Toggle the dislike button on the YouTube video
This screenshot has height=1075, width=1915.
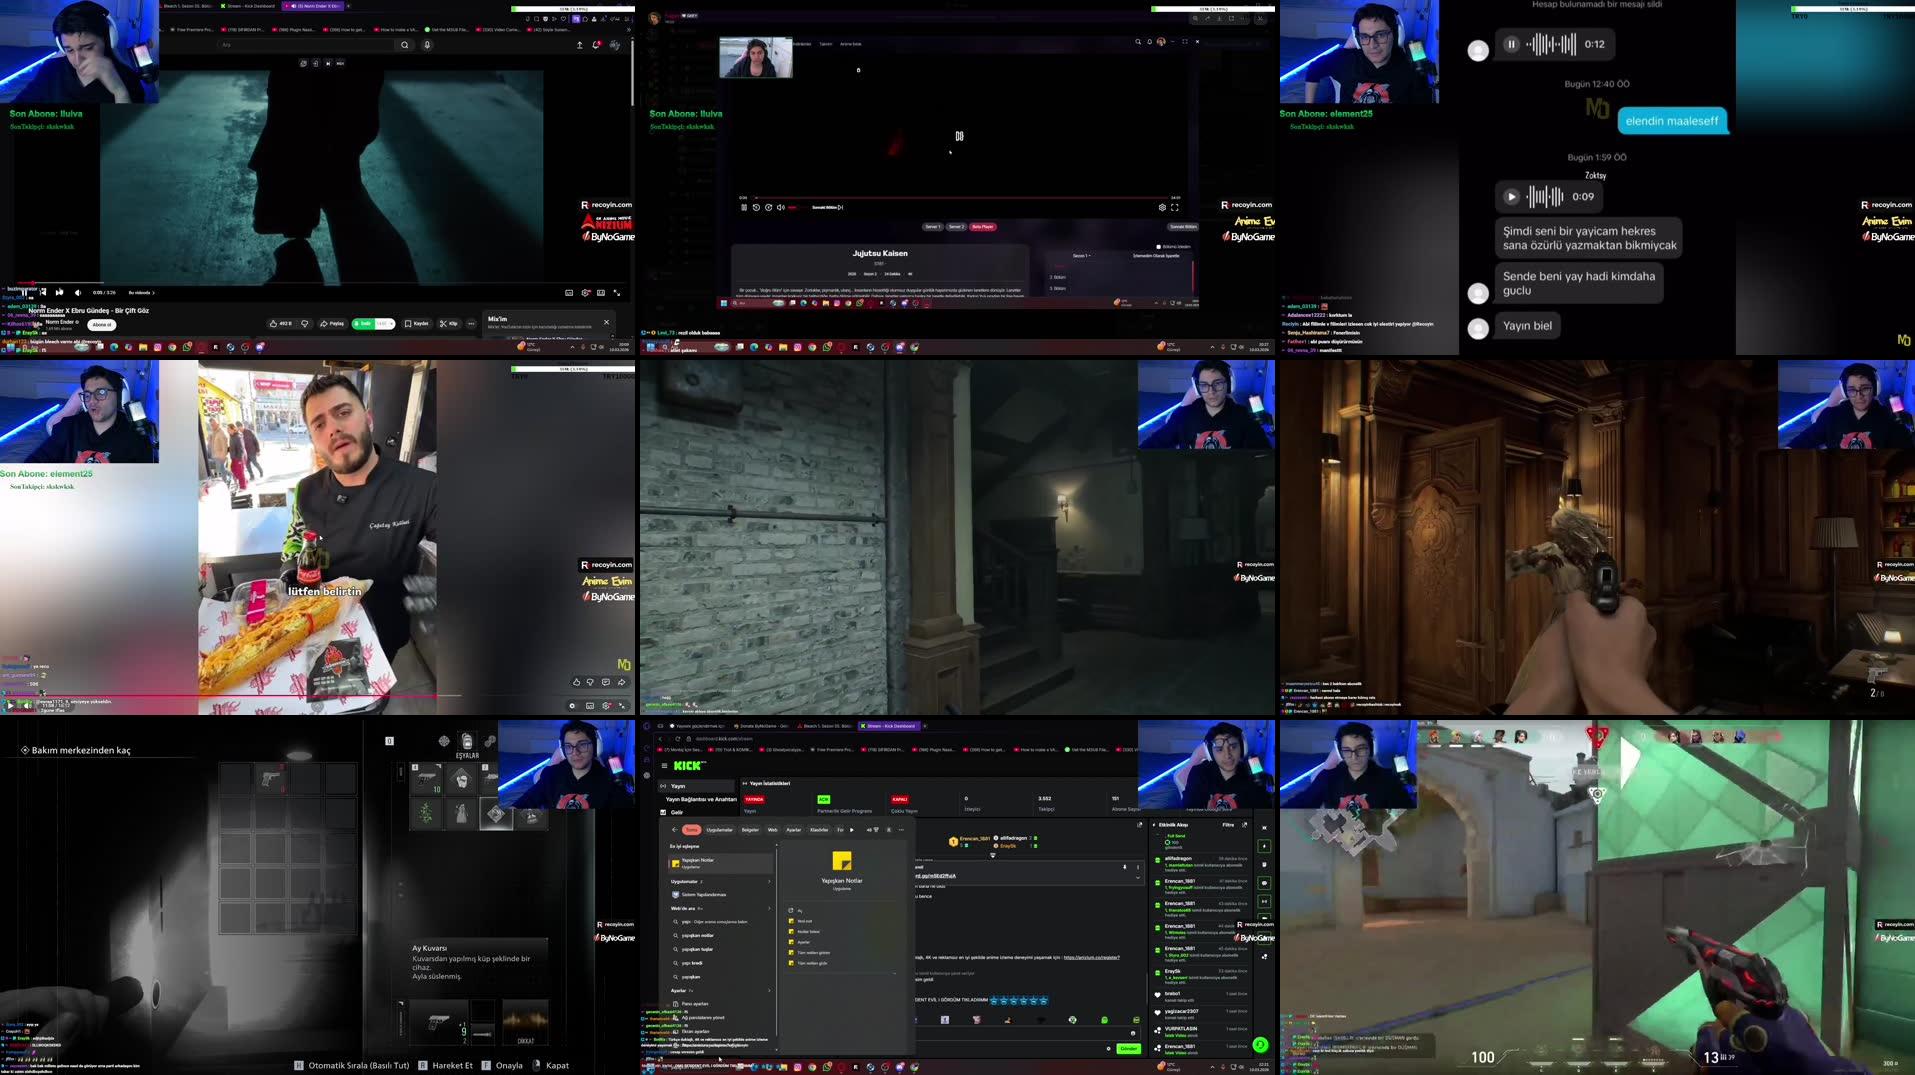[305, 323]
